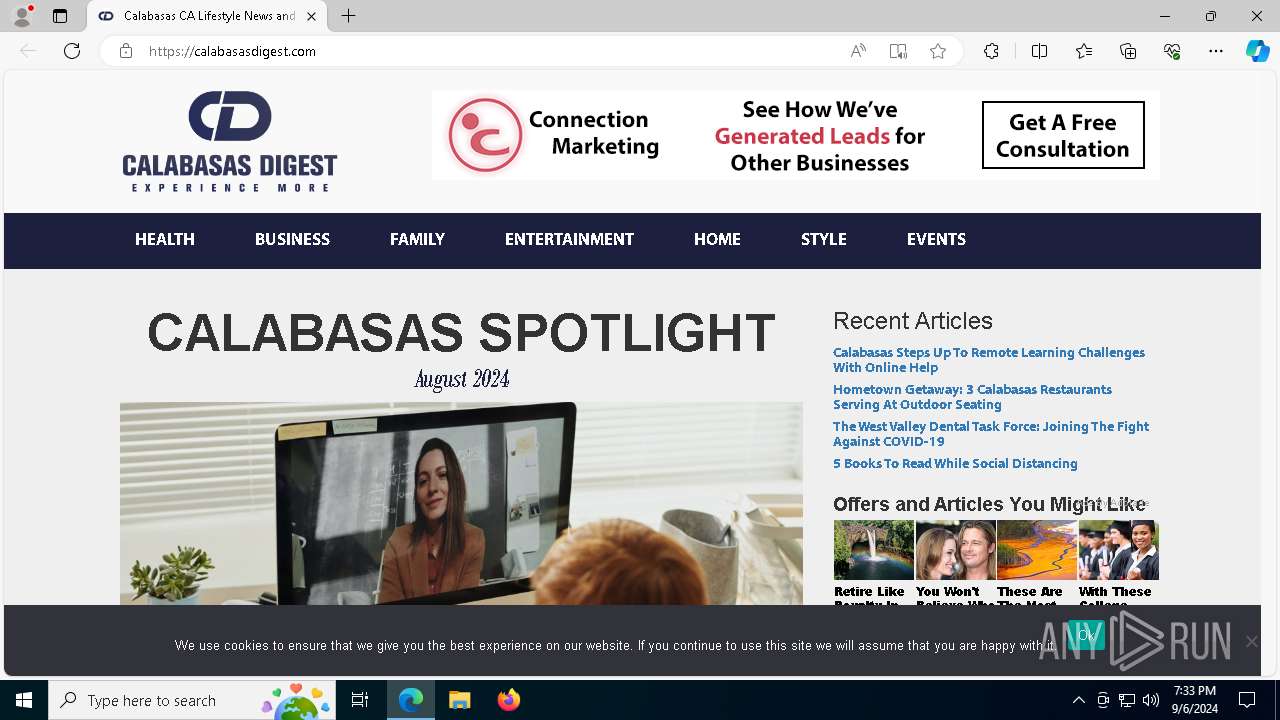
Task: Open the Collections icon
Action: pyautogui.click(x=1128, y=51)
